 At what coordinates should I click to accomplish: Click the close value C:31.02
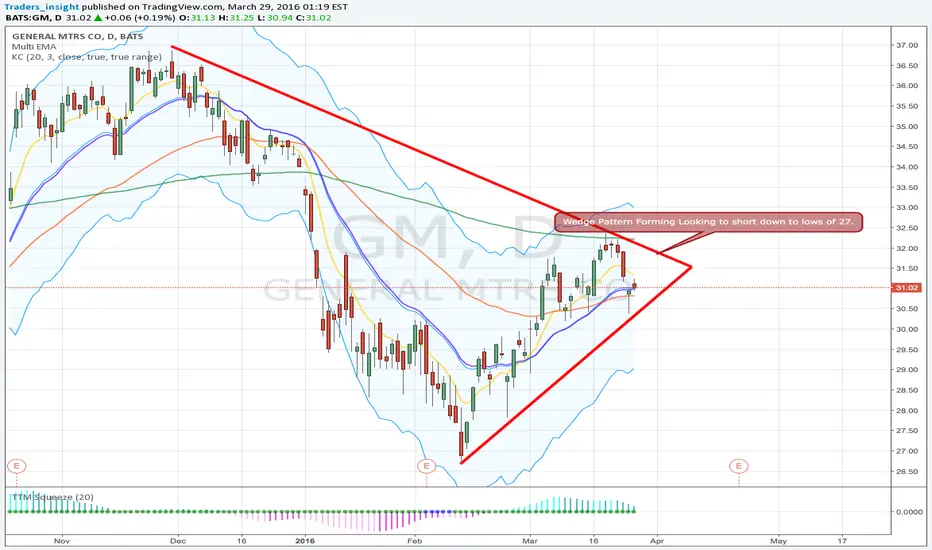coord(313,18)
